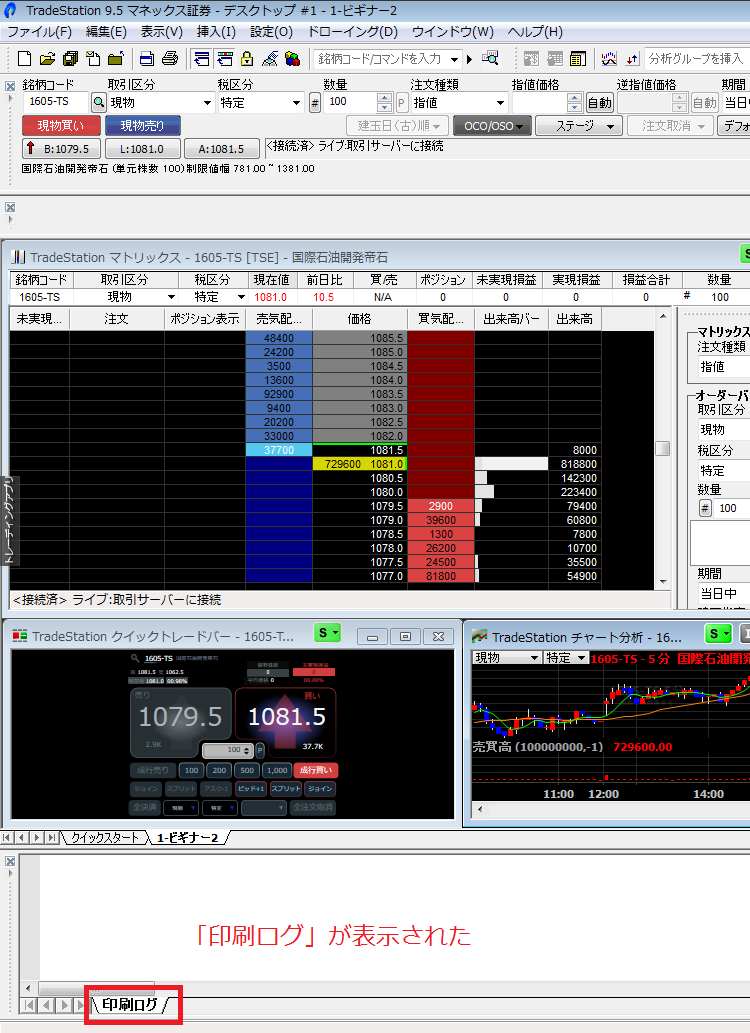Screen dimensions: 750x1033
Task: Open the 注文種類 dropdown showing 指値
Action: pyautogui.click(x=500, y=103)
